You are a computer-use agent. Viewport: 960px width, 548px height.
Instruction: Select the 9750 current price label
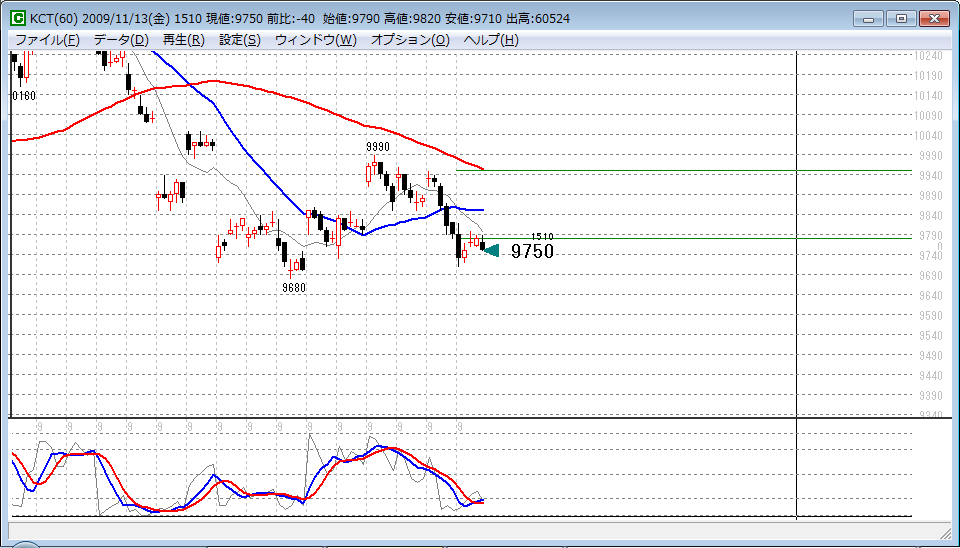(532, 252)
